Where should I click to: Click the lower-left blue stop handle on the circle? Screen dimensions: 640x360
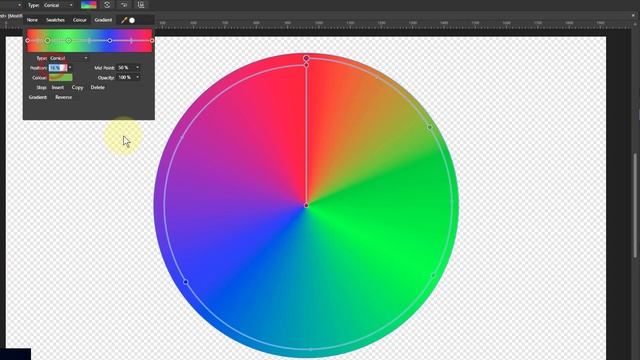[x=186, y=282]
